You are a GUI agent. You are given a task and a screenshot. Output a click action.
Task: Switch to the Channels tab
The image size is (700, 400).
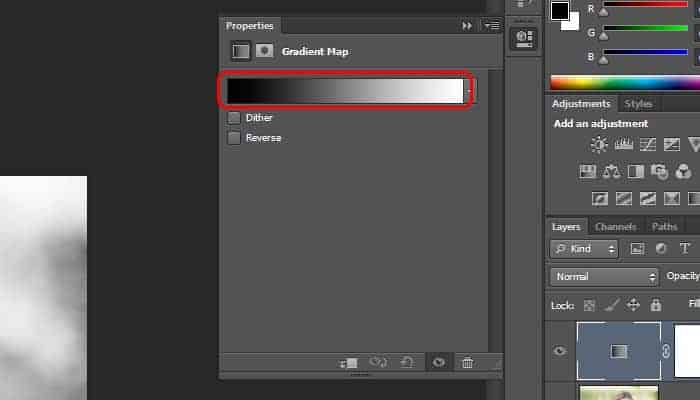tap(615, 227)
